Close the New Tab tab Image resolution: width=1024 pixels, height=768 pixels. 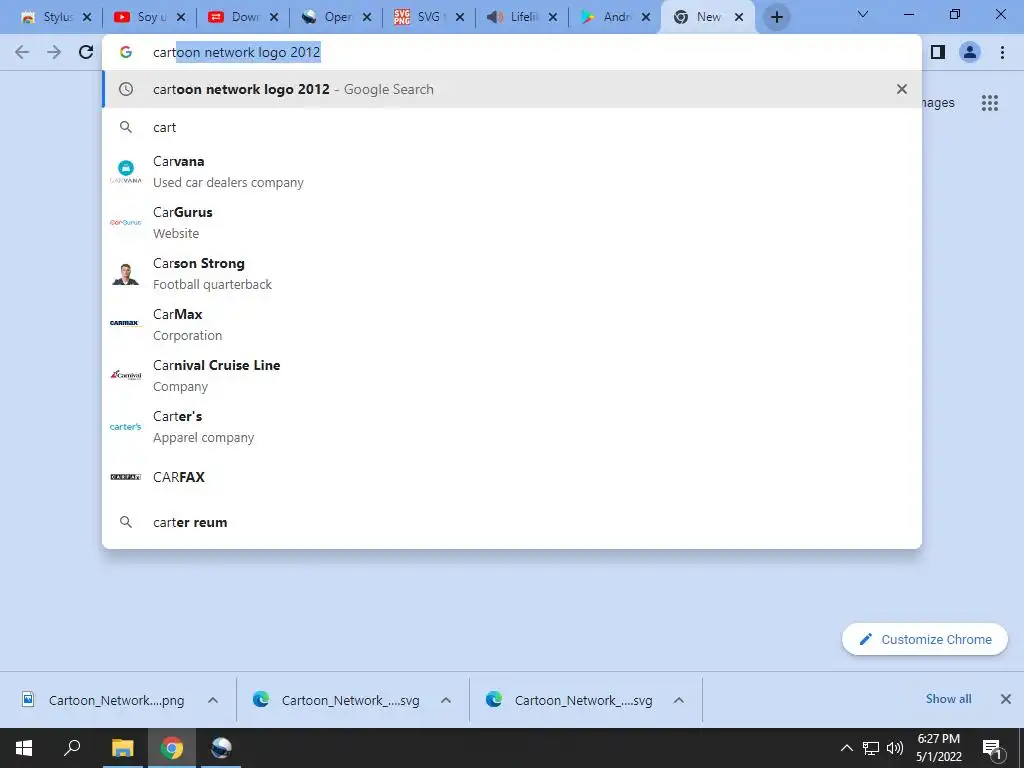coord(739,18)
